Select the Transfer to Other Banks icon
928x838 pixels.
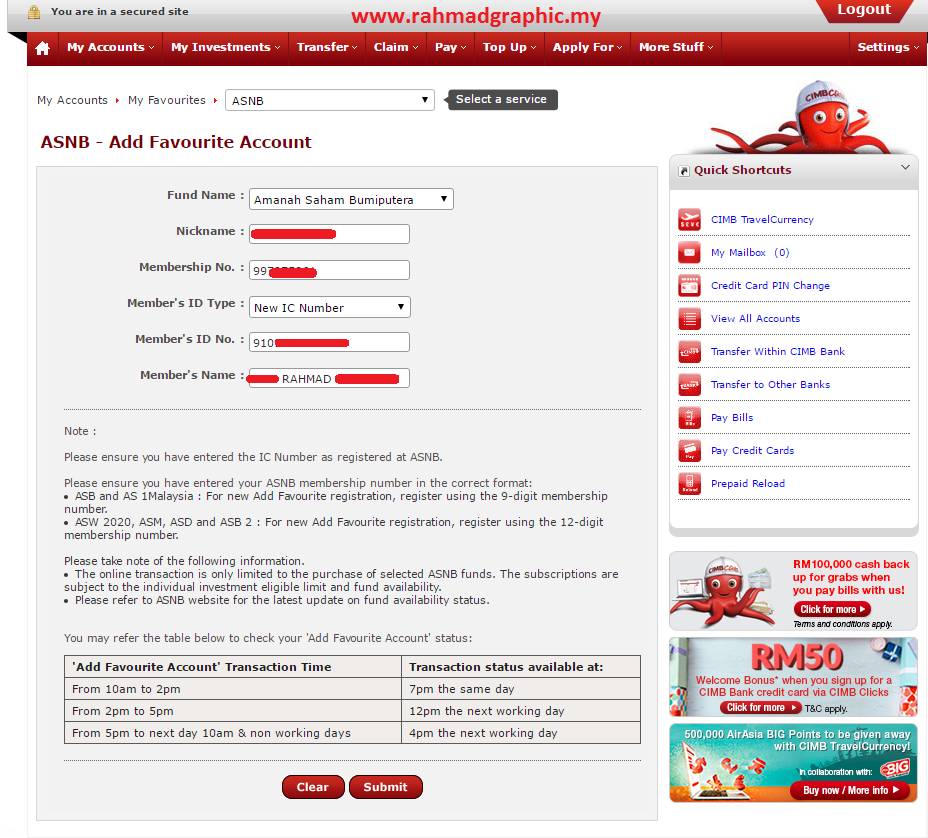pyautogui.click(x=689, y=385)
